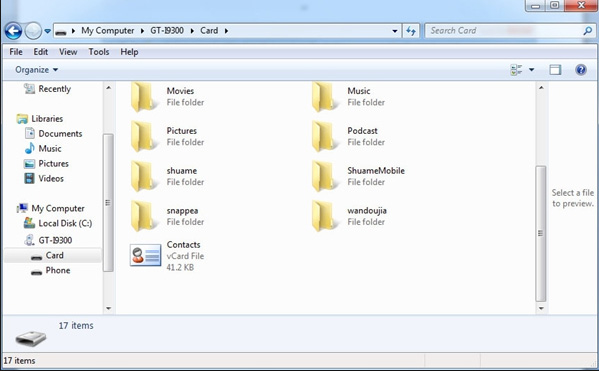Click GT-I9300 in address breadcrumb

point(167,31)
